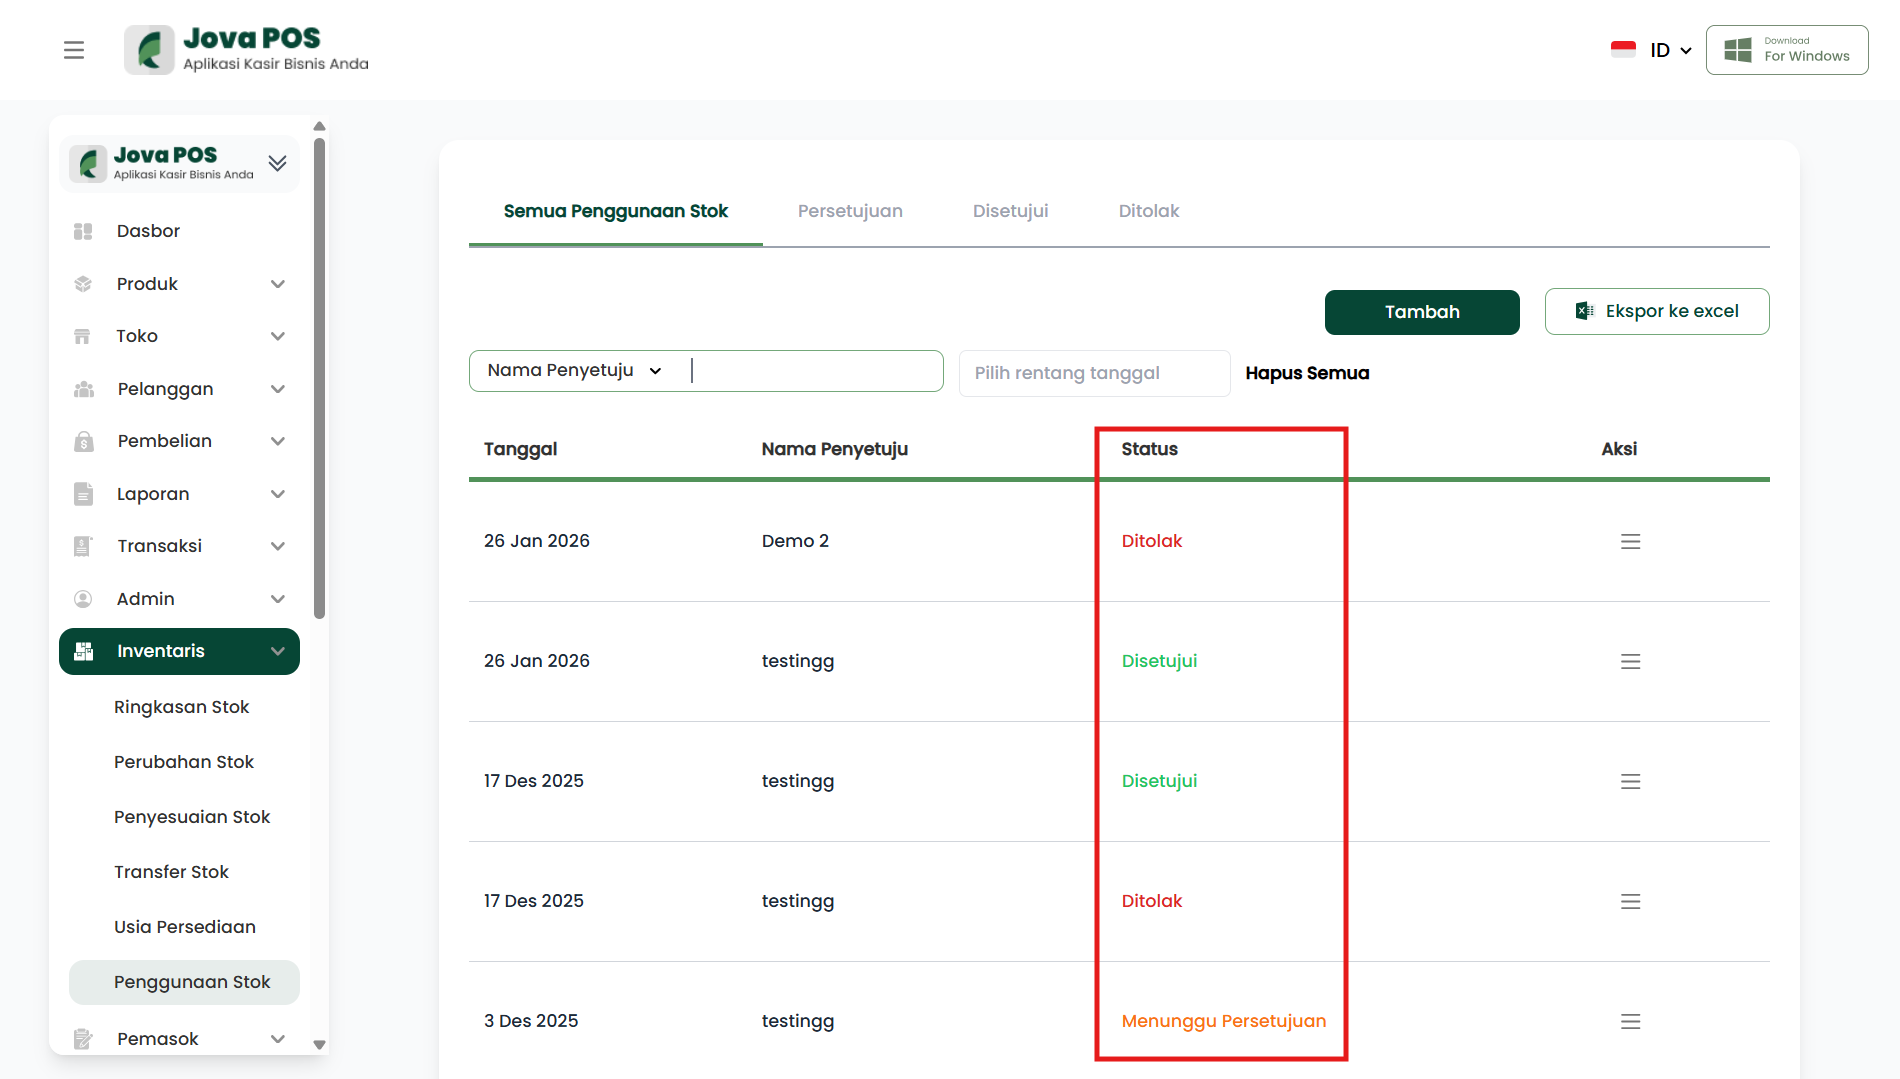
Task: Open Ringkasan Stok from the sidebar
Action: coord(181,707)
